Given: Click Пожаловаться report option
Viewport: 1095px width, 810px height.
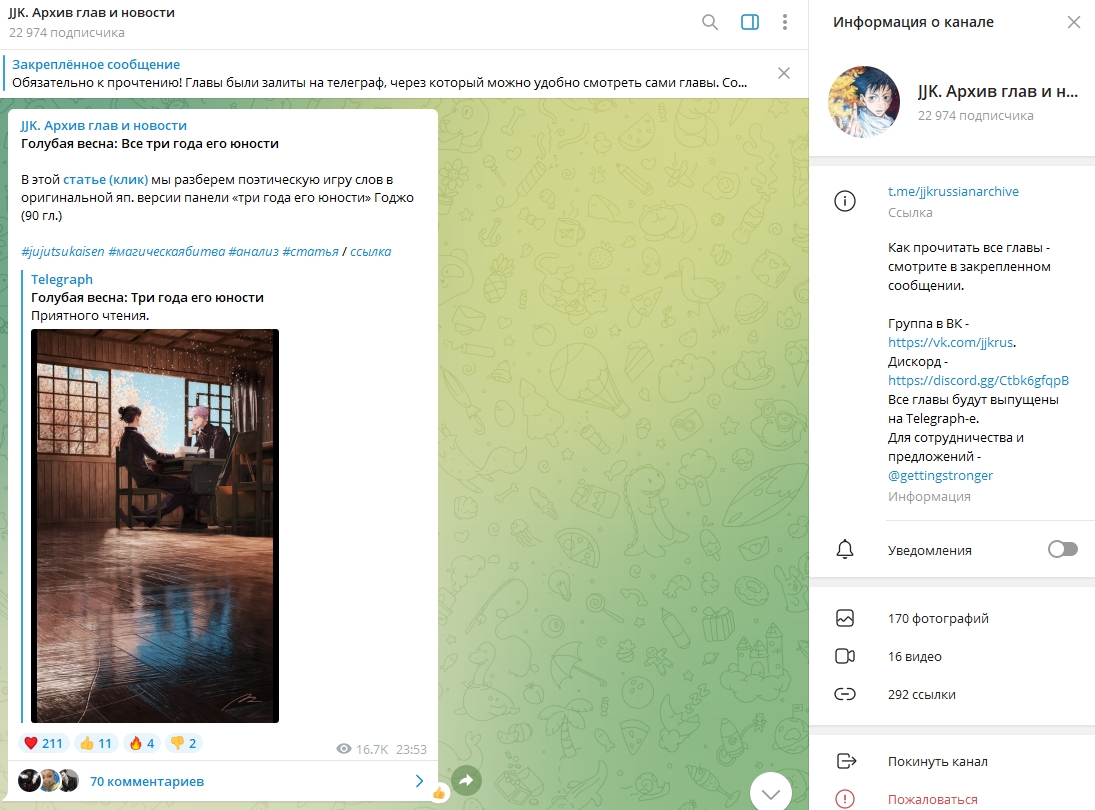Looking at the screenshot, I should tap(932, 800).
